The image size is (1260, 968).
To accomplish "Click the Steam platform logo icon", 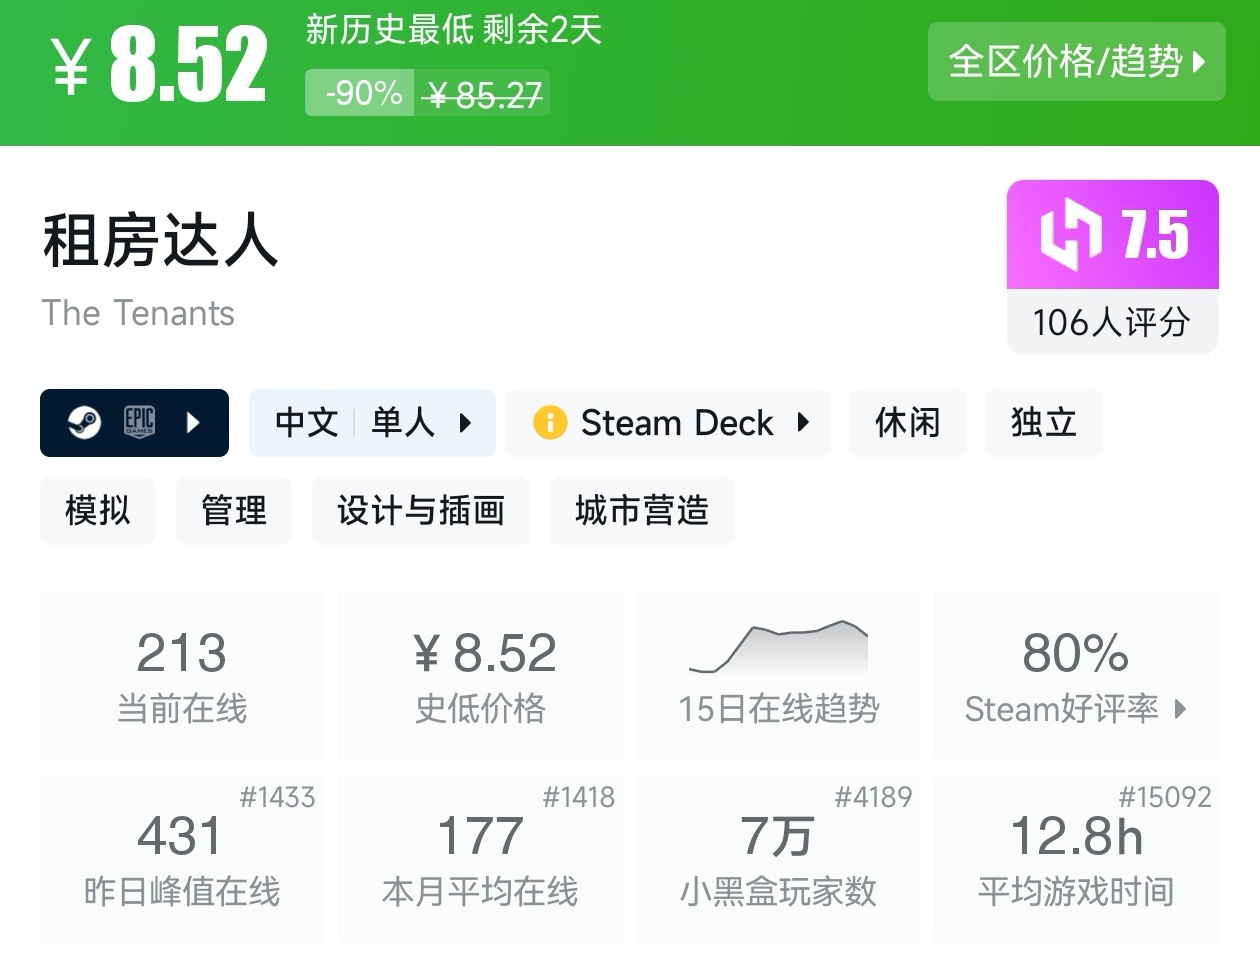I will point(84,423).
